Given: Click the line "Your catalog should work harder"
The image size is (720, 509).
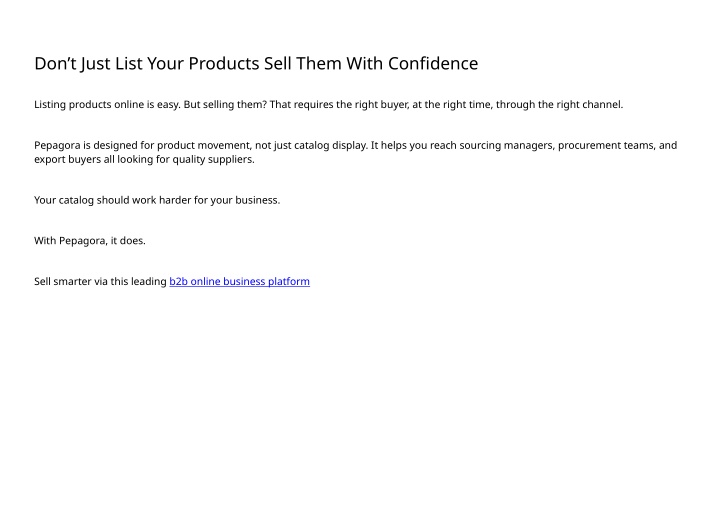Looking at the screenshot, I should (x=113, y=200).
